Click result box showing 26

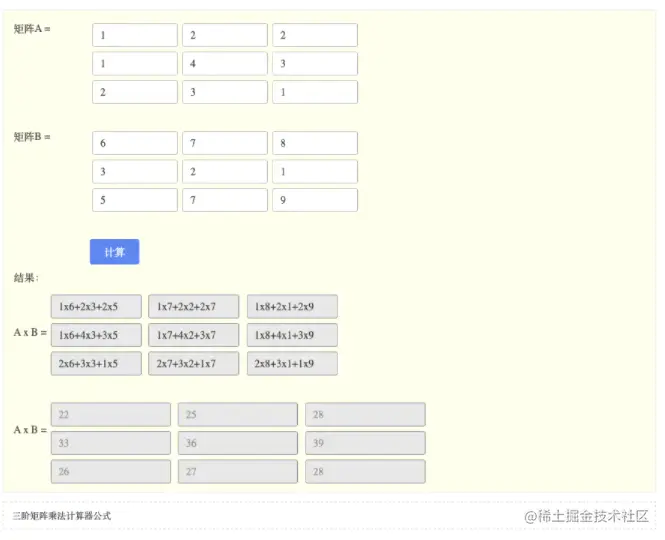111,471
